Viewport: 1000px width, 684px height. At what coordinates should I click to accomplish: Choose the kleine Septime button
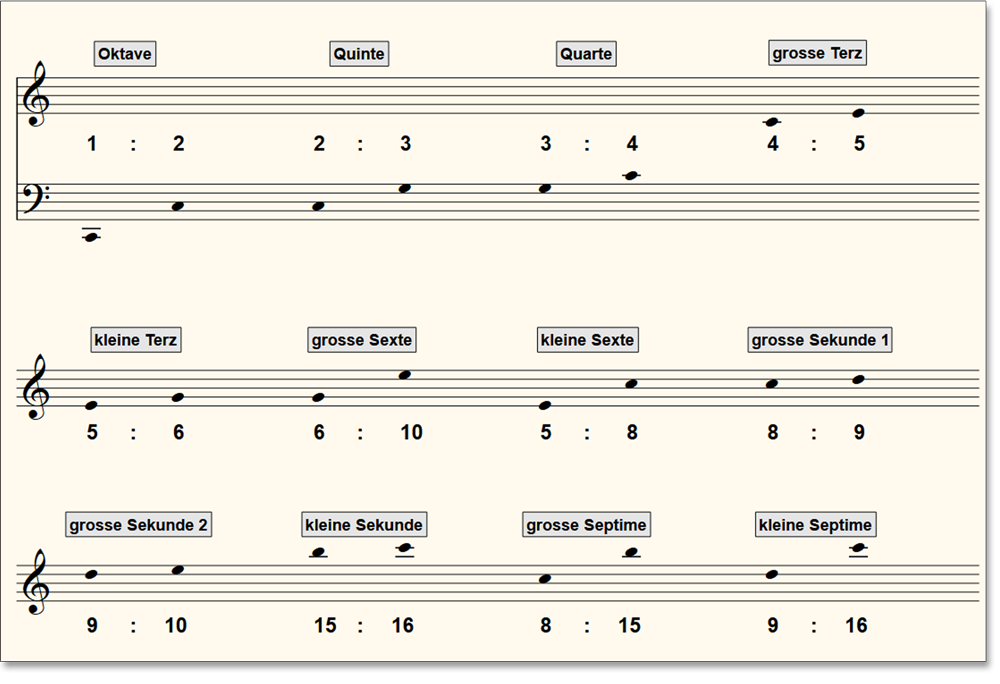815,525
